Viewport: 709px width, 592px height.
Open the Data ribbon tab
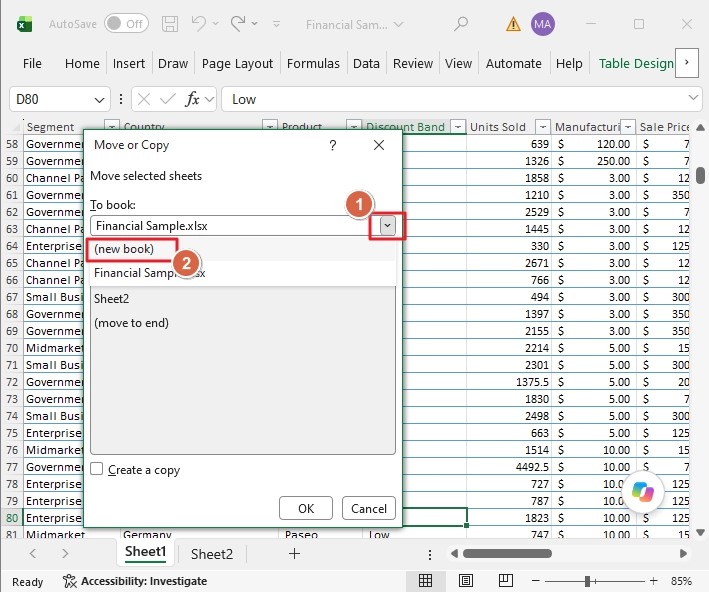click(x=366, y=63)
